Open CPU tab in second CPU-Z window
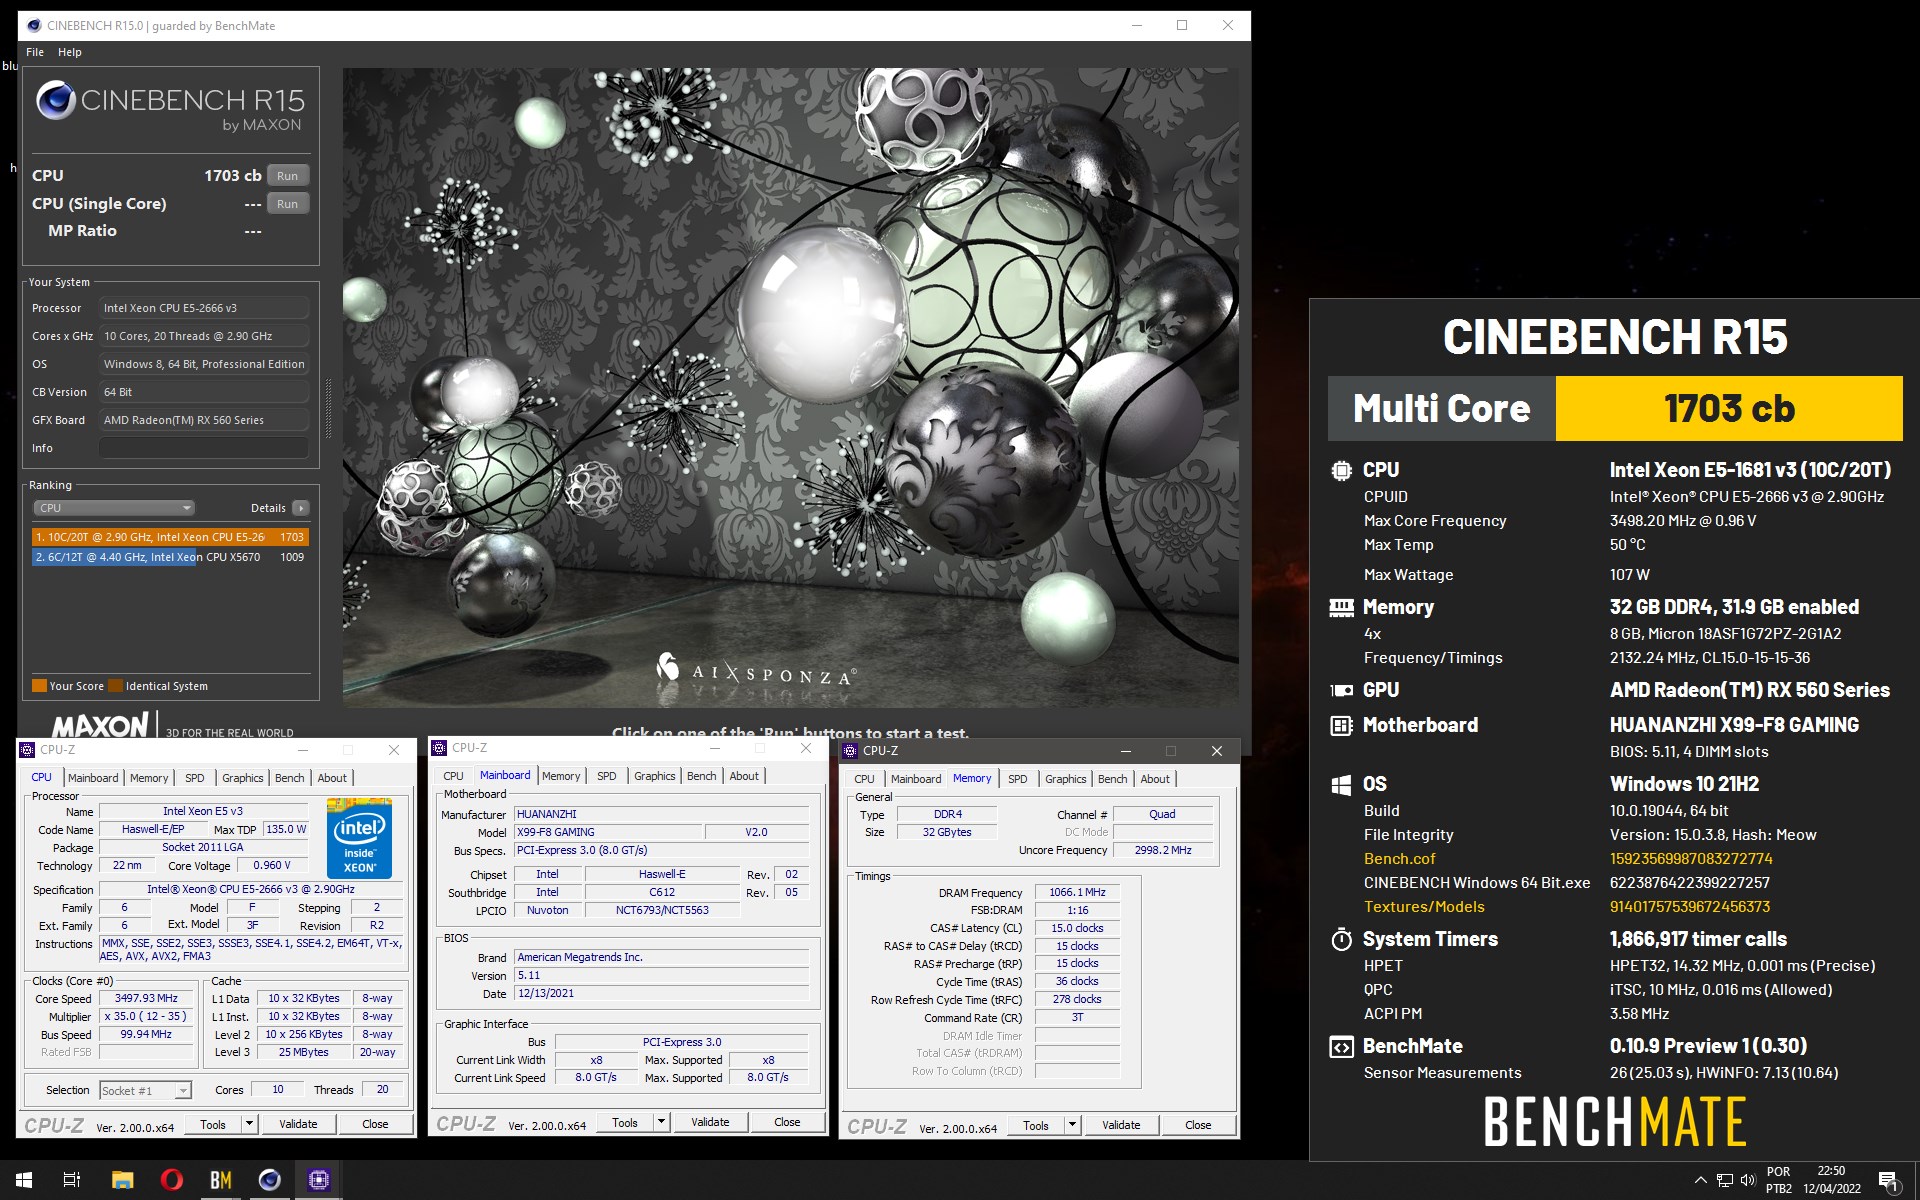The height and width of the screenshot is (1200, 1920). tap(453, 776)
